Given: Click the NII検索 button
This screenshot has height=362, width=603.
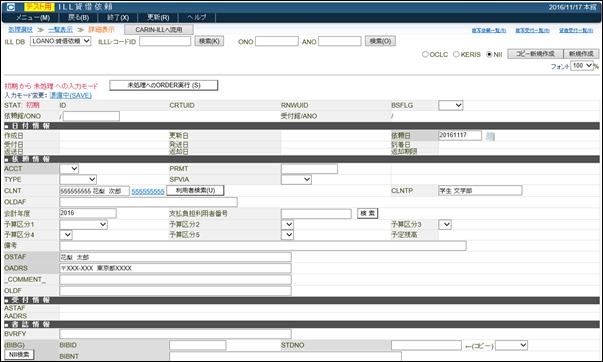Looking at the screenshot, I should coord(19,354).
